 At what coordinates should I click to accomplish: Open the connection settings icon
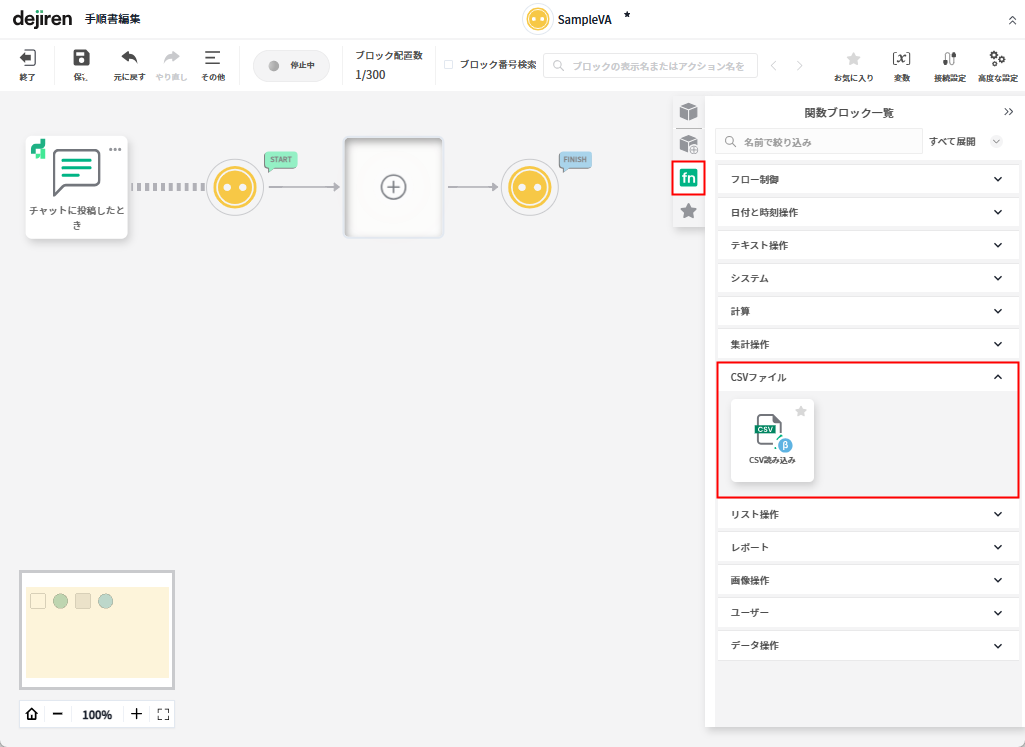pos(949,59)
